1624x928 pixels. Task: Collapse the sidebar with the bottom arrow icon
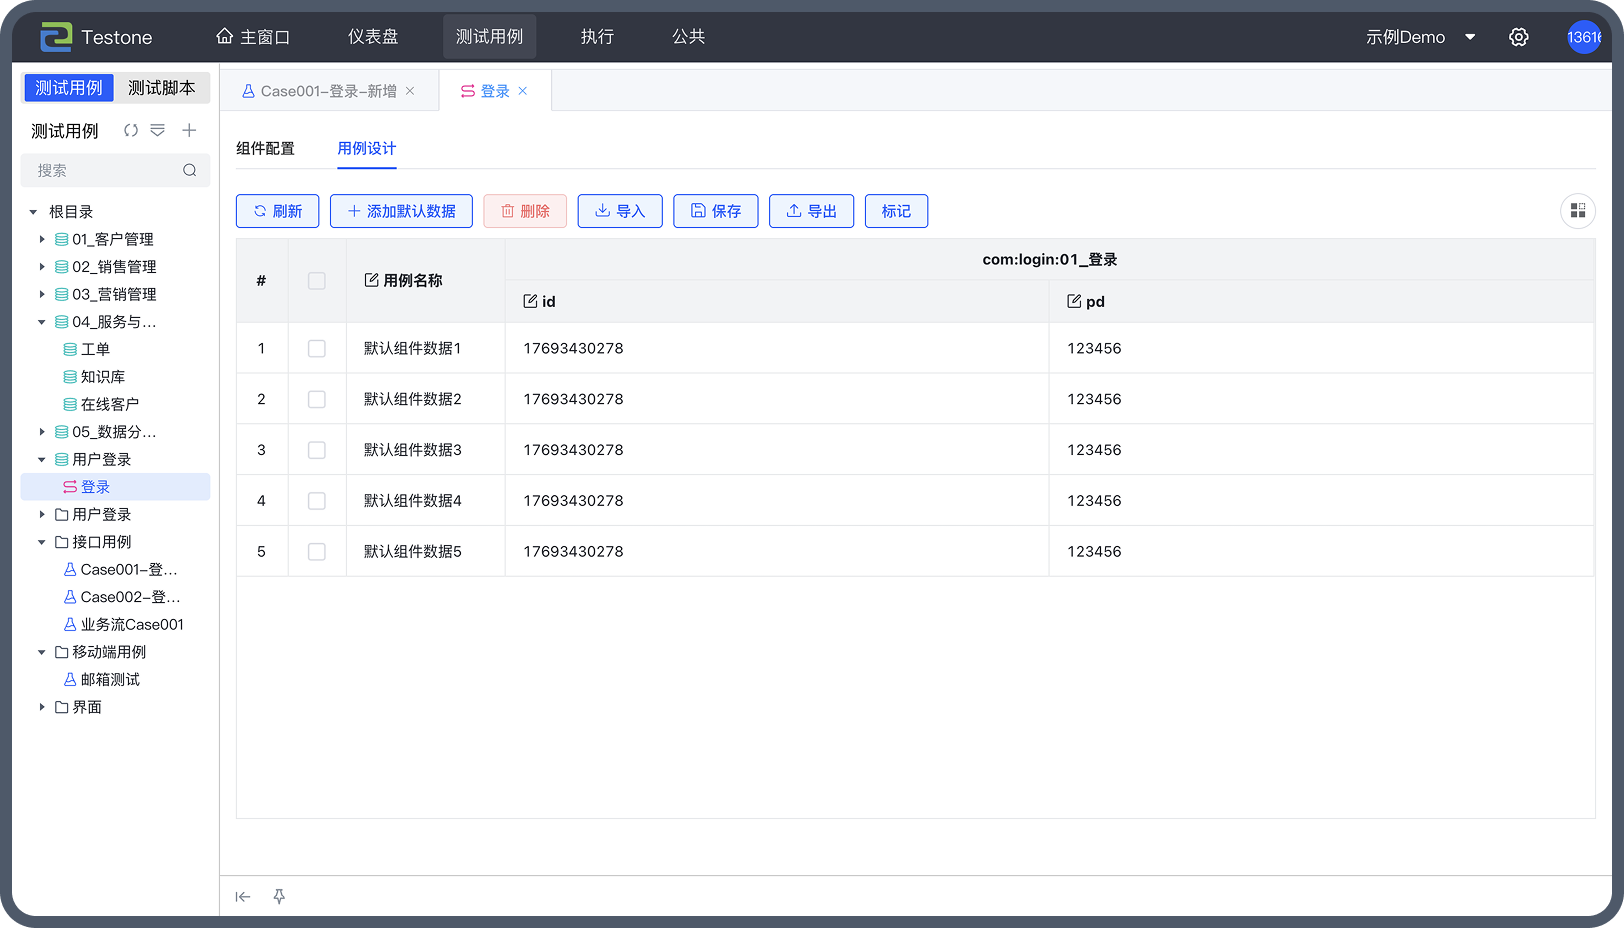pos(243,897)
